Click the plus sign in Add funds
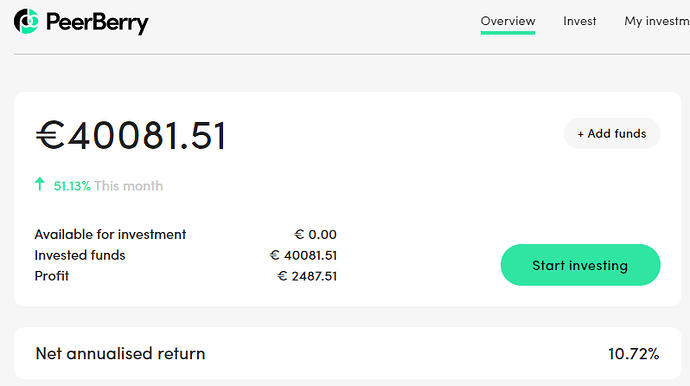 tap(580, 134)
